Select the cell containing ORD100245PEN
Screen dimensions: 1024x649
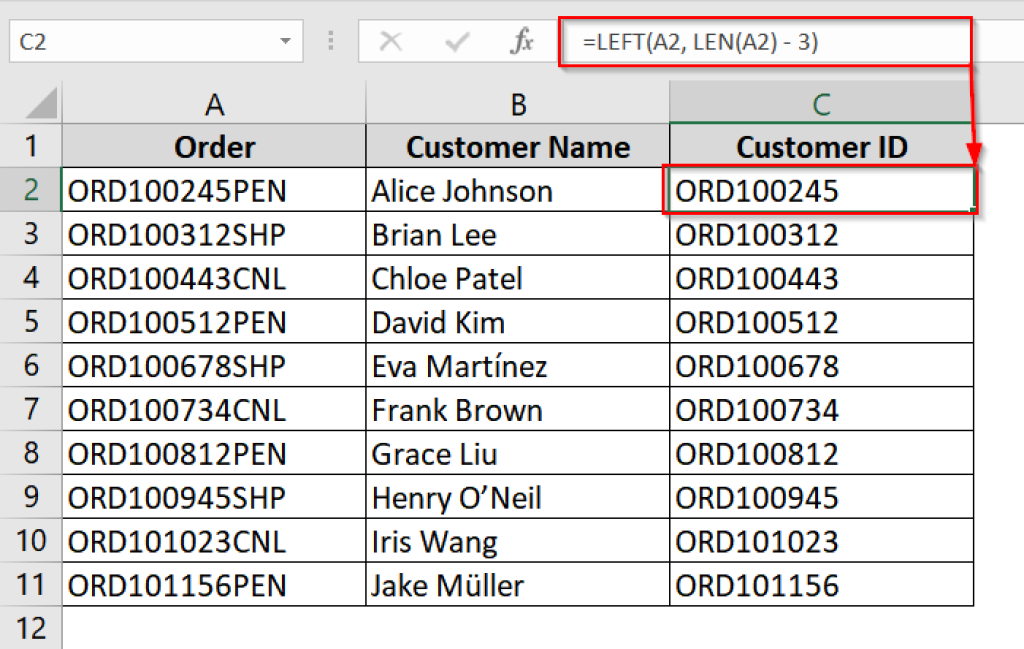(x=214, y=190)
